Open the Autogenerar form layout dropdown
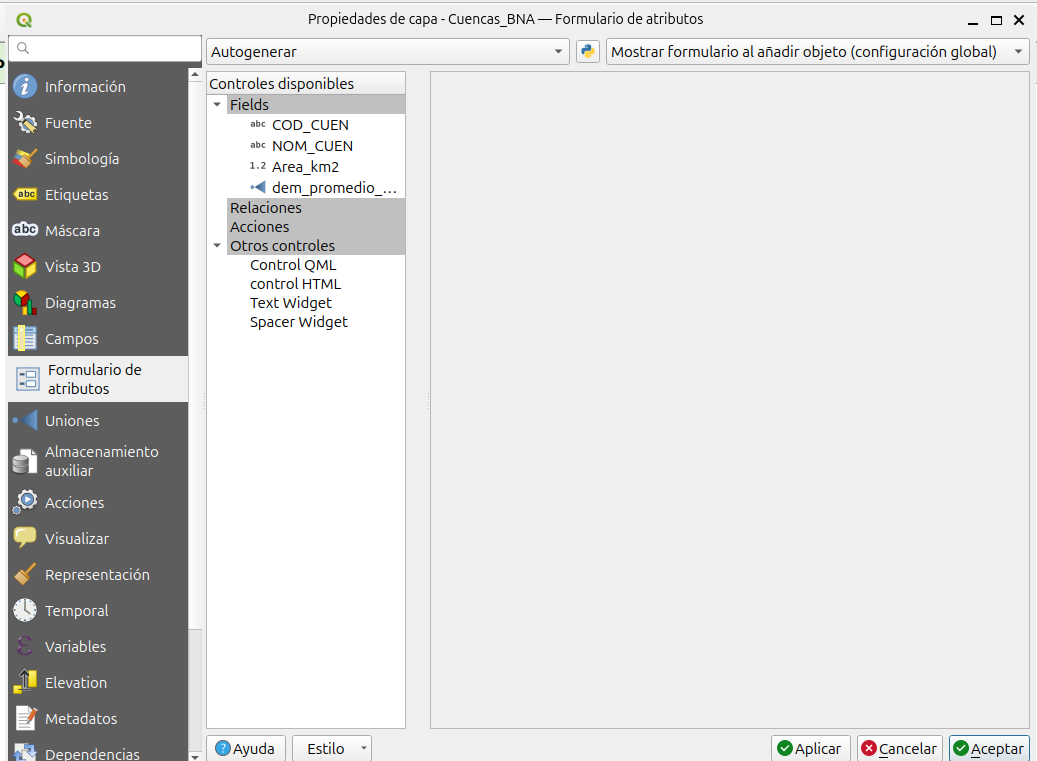Screen dimensions: 1037x761 (388, 52)
